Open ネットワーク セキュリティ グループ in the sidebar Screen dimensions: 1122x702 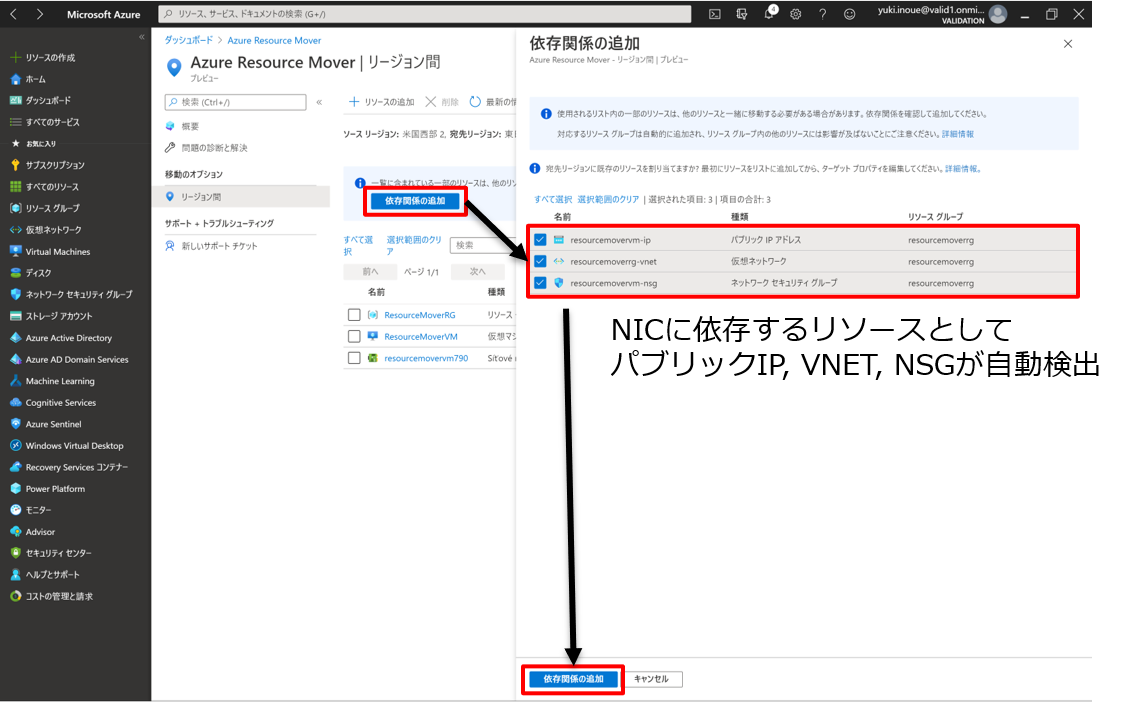(72, 295)
